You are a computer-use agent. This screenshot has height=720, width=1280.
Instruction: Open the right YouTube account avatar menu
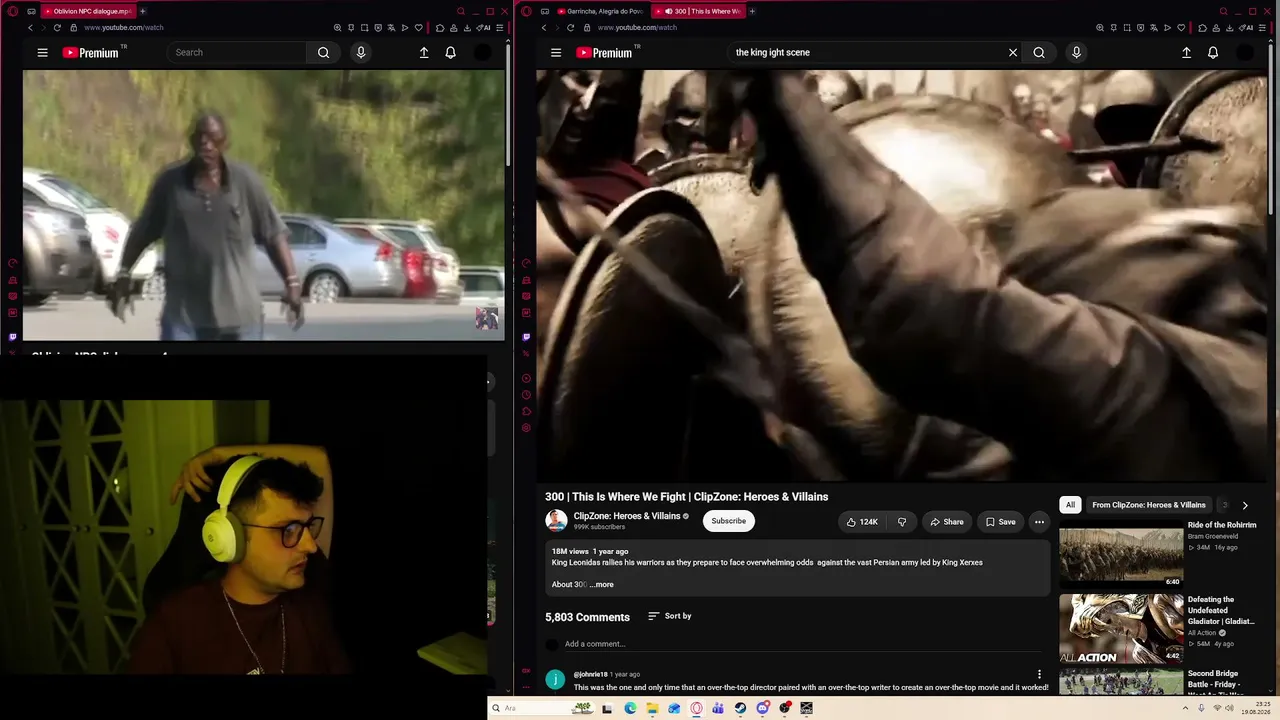(1245, 53)
